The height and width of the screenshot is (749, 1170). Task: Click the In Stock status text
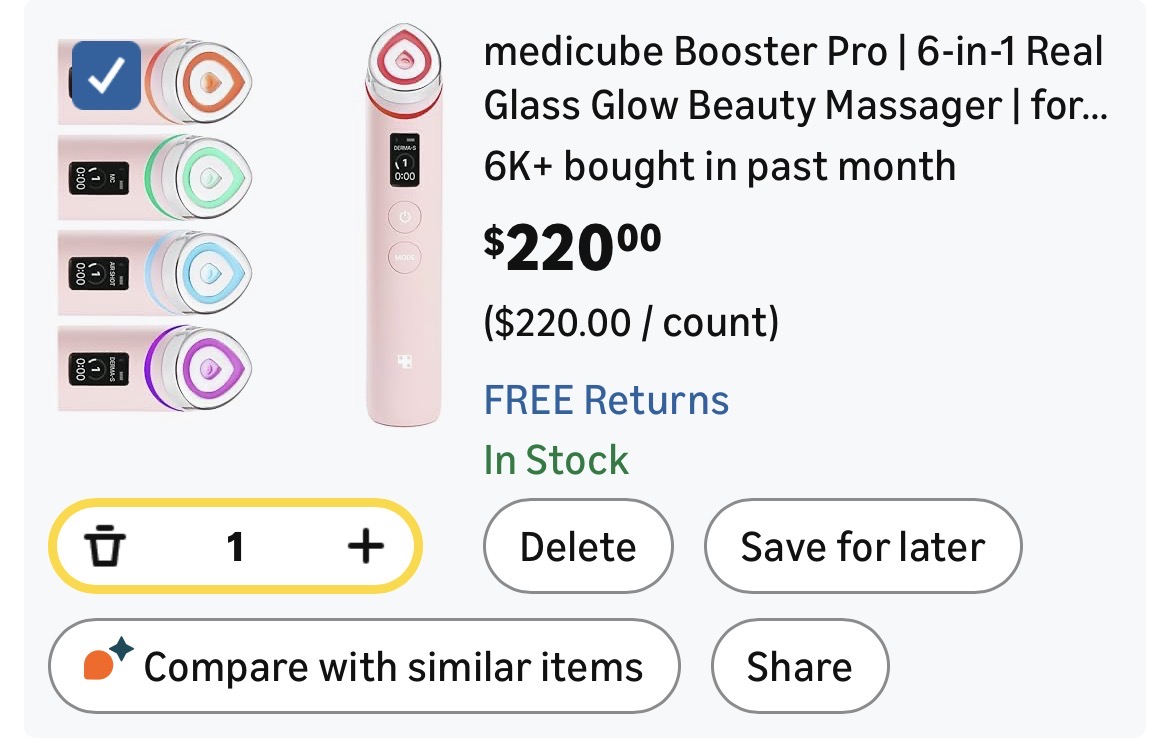click(x=556, y=460)
